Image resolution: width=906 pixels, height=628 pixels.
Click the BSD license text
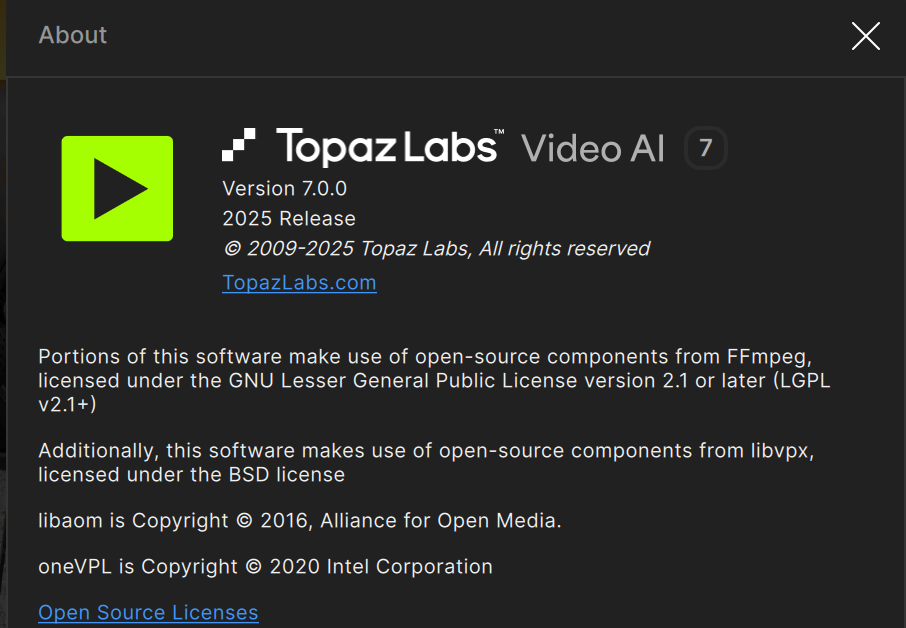[287, 475]
